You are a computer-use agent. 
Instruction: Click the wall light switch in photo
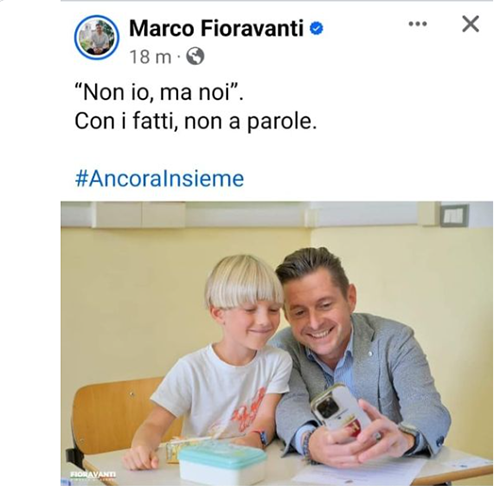[x=454, y=215]
